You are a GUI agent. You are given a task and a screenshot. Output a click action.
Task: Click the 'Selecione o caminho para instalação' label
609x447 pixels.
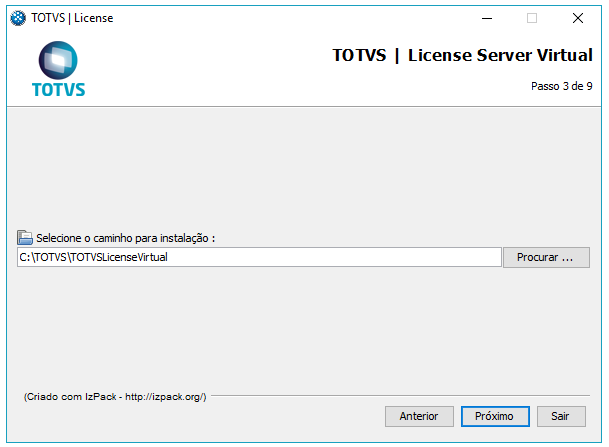tap(126, 238)
